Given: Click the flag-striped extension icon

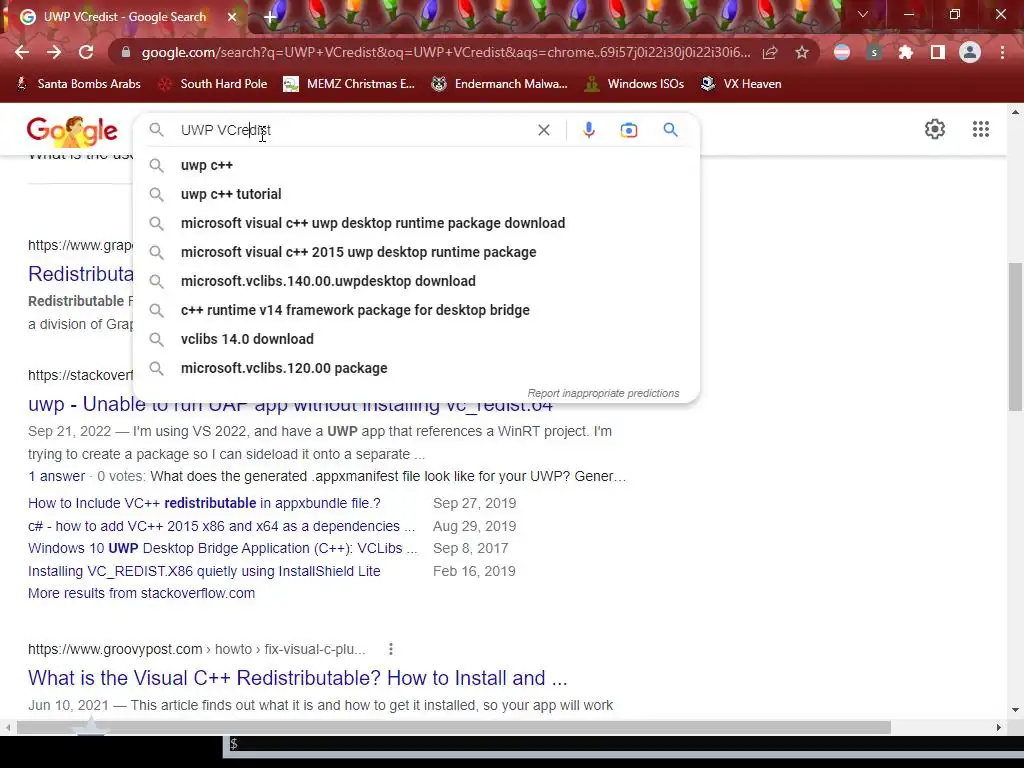Looking at the screenshot, I should click(x=842, y=52).
